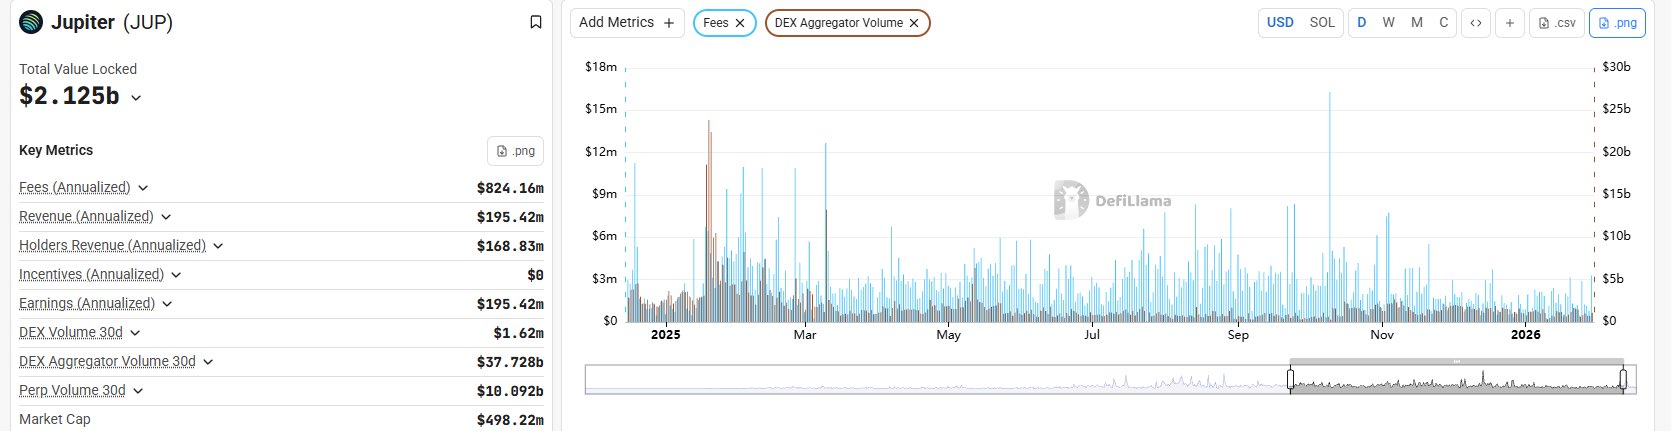
Task: Remove DEX Aggregator Volume metric chip
Action: click(914, 23)
